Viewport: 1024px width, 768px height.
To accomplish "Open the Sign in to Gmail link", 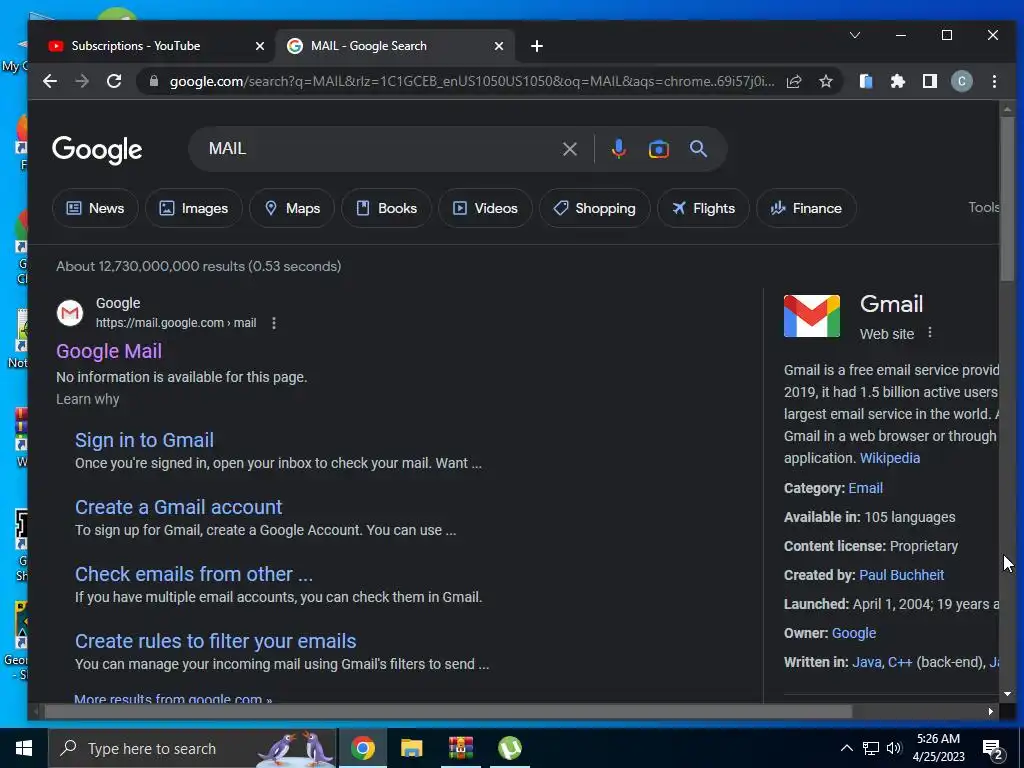I will (144, 440).
